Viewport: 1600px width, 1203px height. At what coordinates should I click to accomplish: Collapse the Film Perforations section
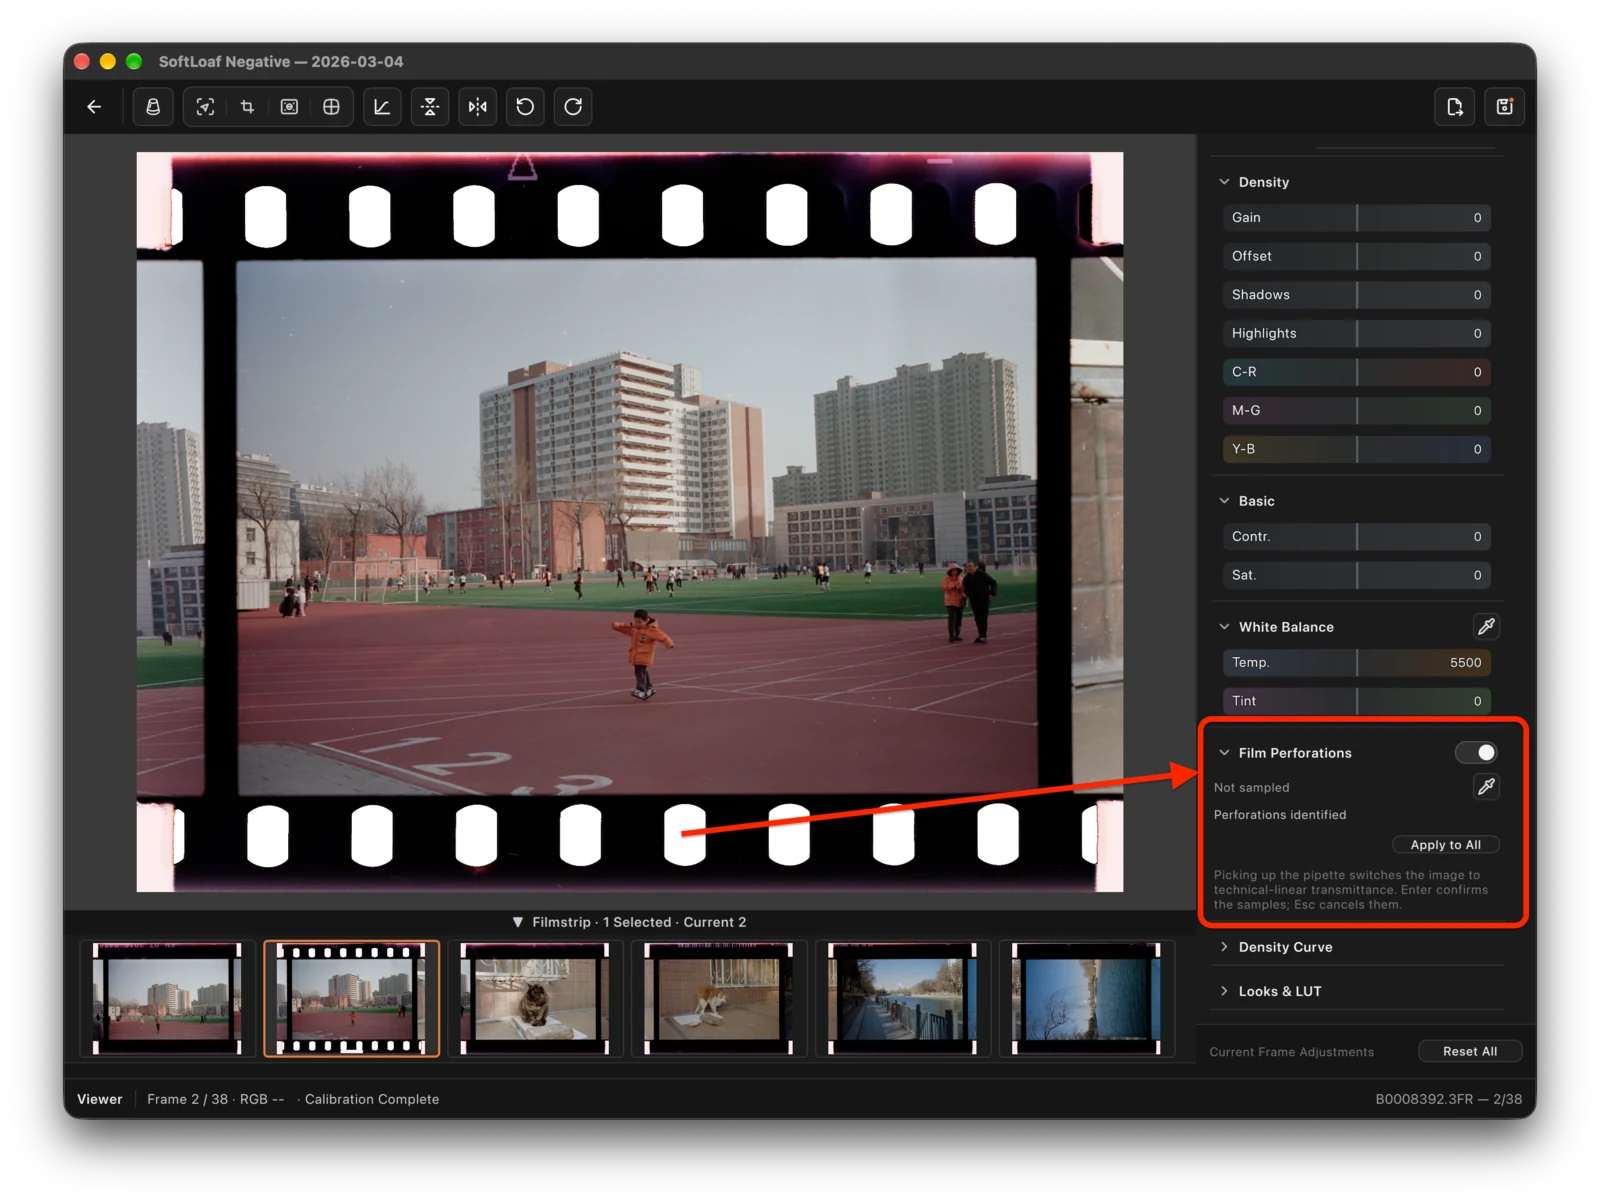click(x=1224, y=753)
